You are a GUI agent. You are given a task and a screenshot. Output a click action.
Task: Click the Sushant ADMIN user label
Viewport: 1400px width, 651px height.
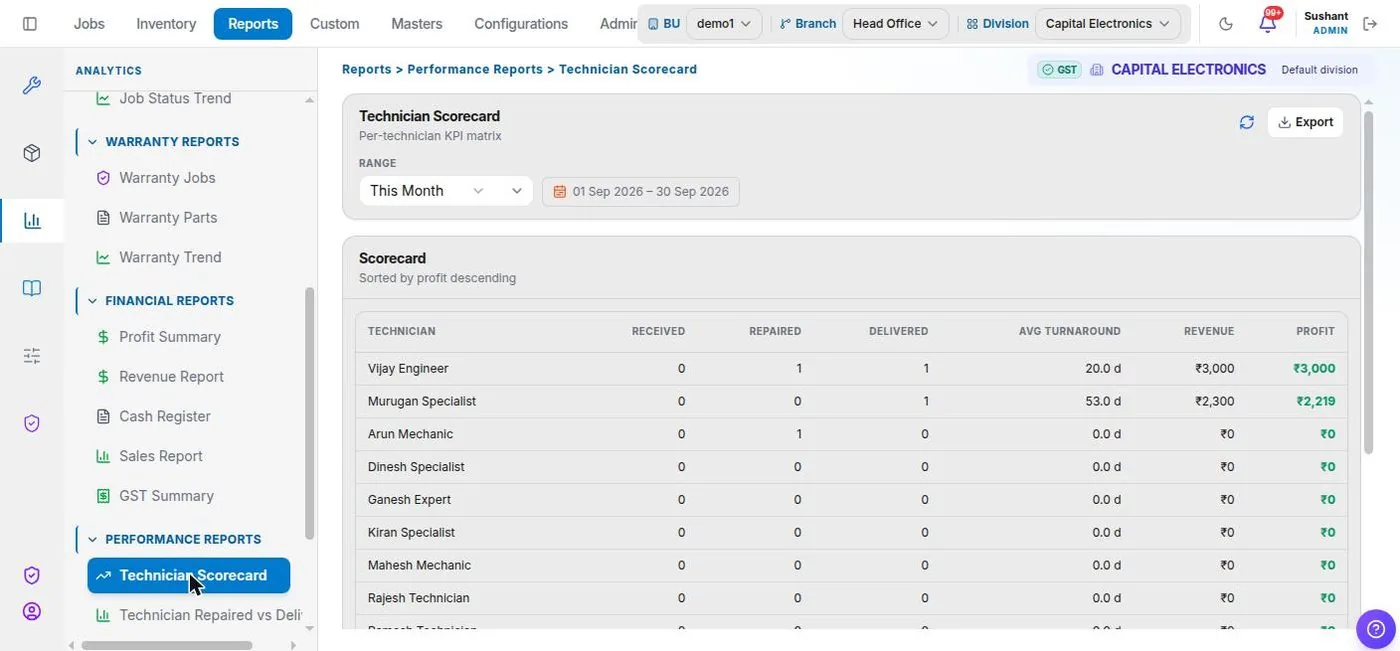tap(1326, 23)
